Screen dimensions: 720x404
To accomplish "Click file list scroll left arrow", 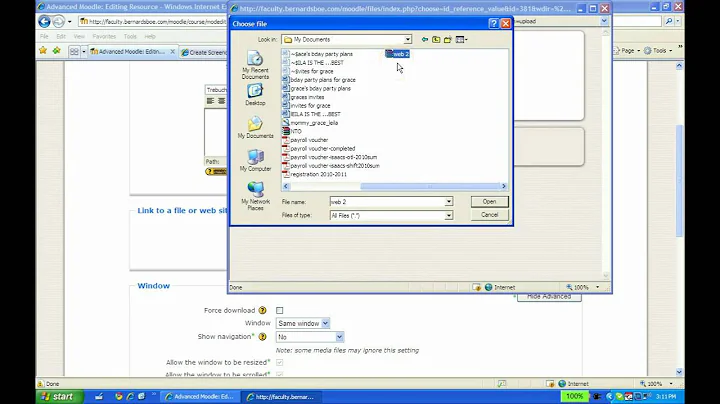I will (286, 186).
